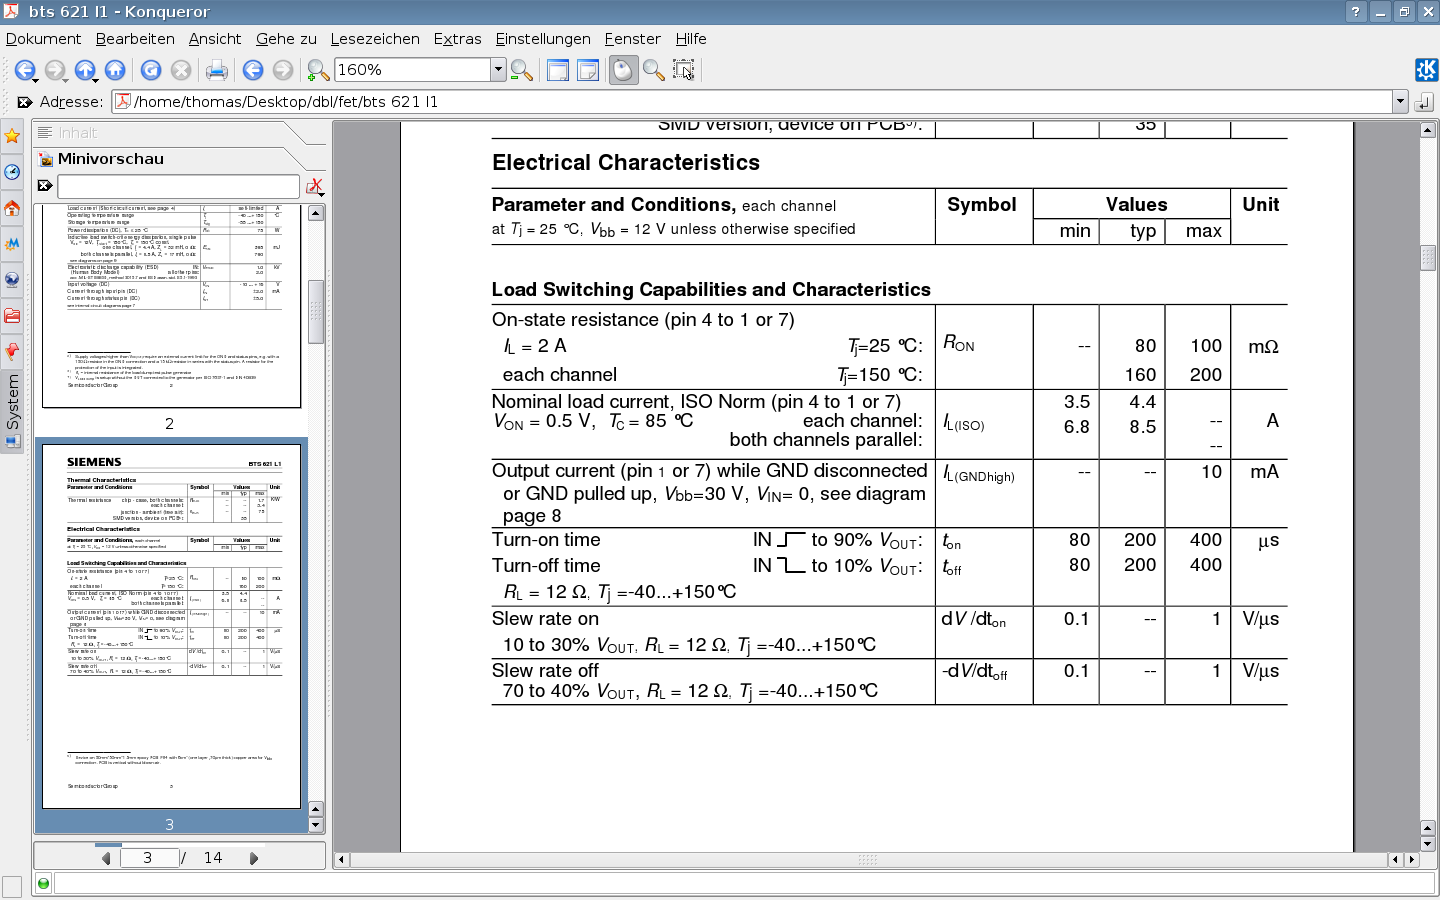Open the Home folder sidebar tab
The height and width of the screenshot is (900, 1440).
pos(12,208)
